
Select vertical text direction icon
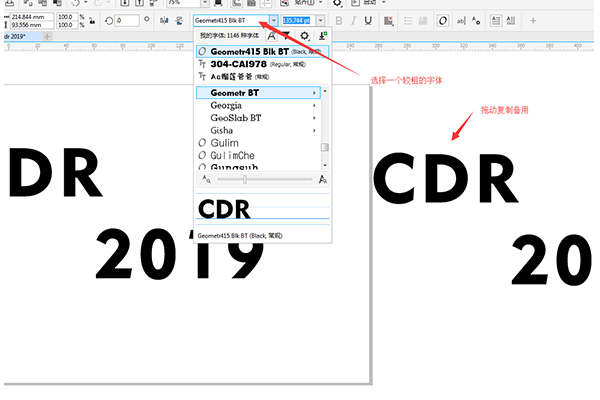[511, 21]
